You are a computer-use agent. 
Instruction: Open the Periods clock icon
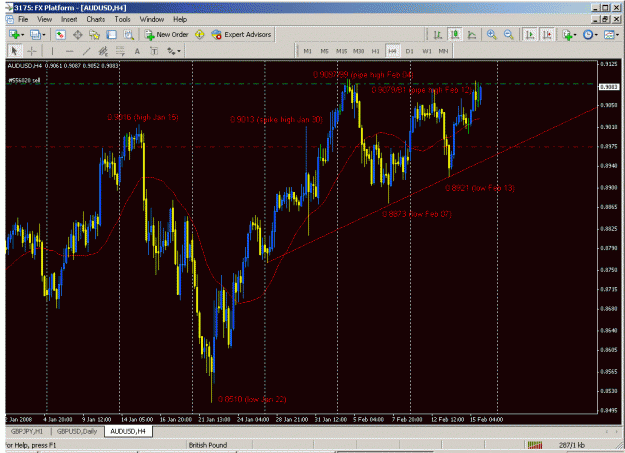[x=588, y=35]
